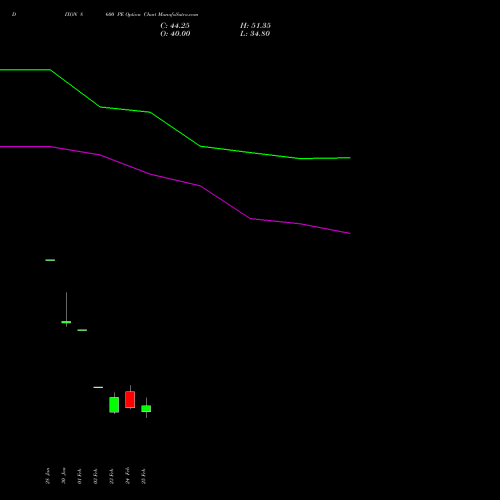
Task: Click the 02 Feb date label
Action: (96, 476)
